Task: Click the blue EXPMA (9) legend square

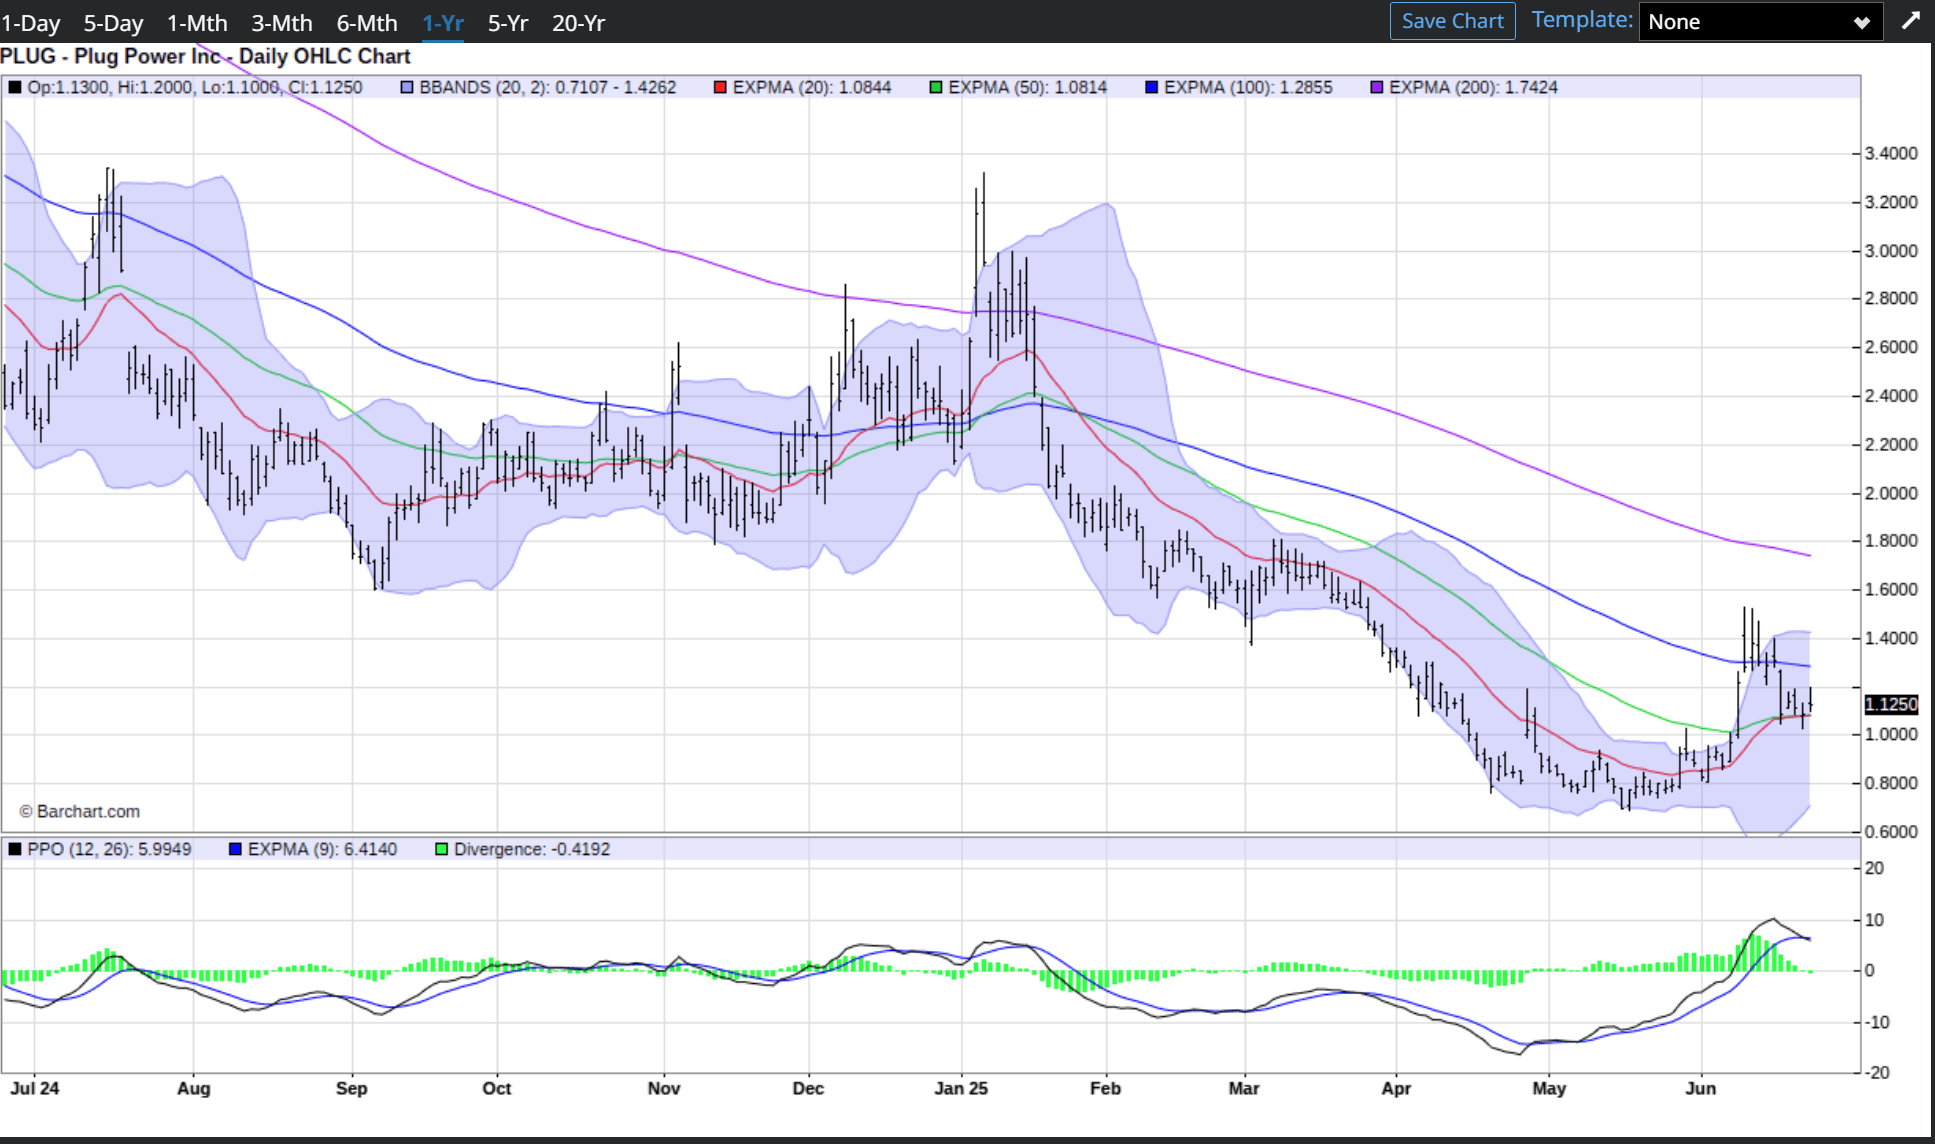Action: coord(235,850)
